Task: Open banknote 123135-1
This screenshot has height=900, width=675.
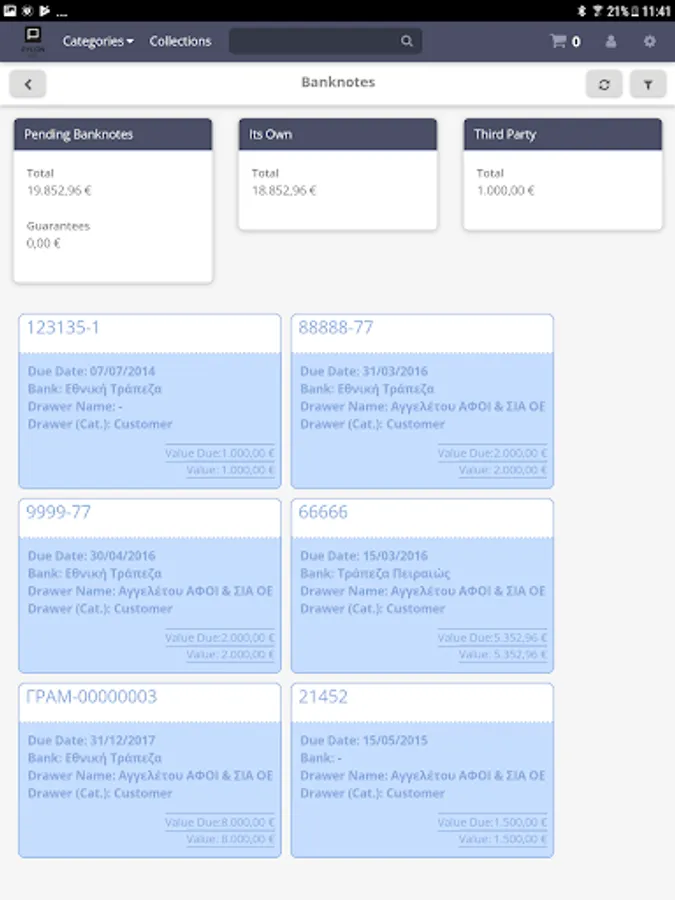Action: coord(150,402)
